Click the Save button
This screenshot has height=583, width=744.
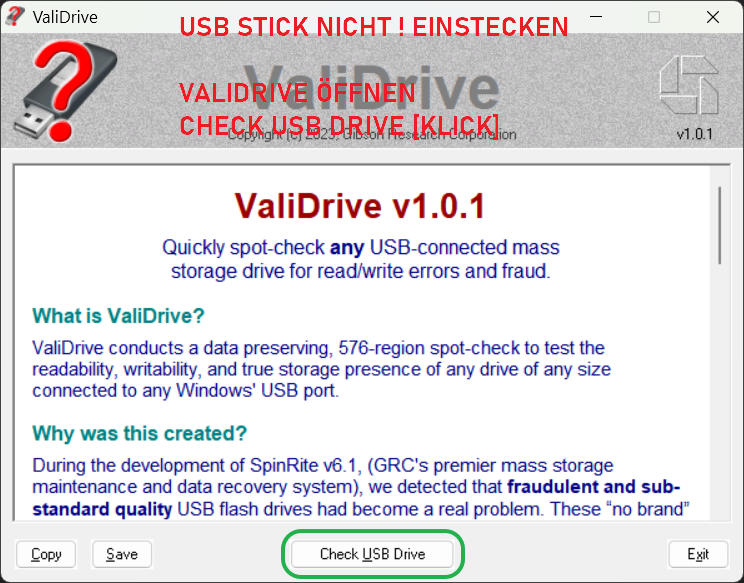click(x=122, y=554)
